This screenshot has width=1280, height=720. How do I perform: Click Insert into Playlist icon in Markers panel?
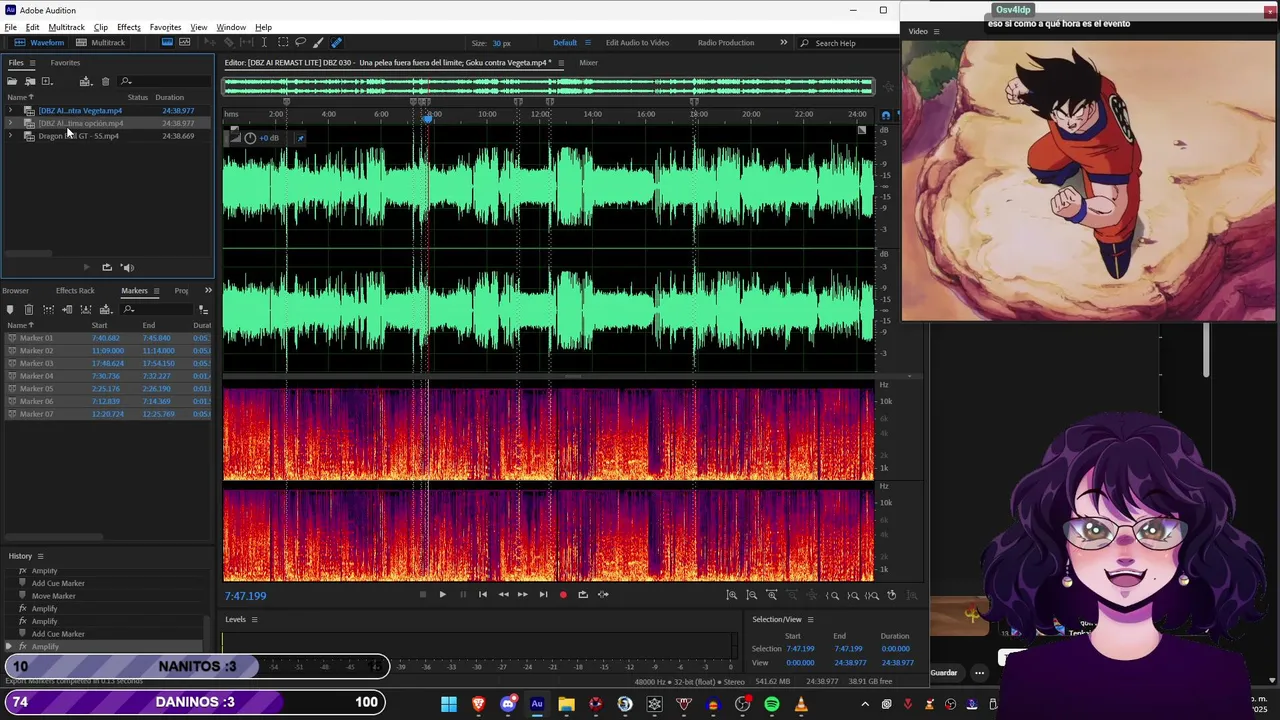point(67,310)
